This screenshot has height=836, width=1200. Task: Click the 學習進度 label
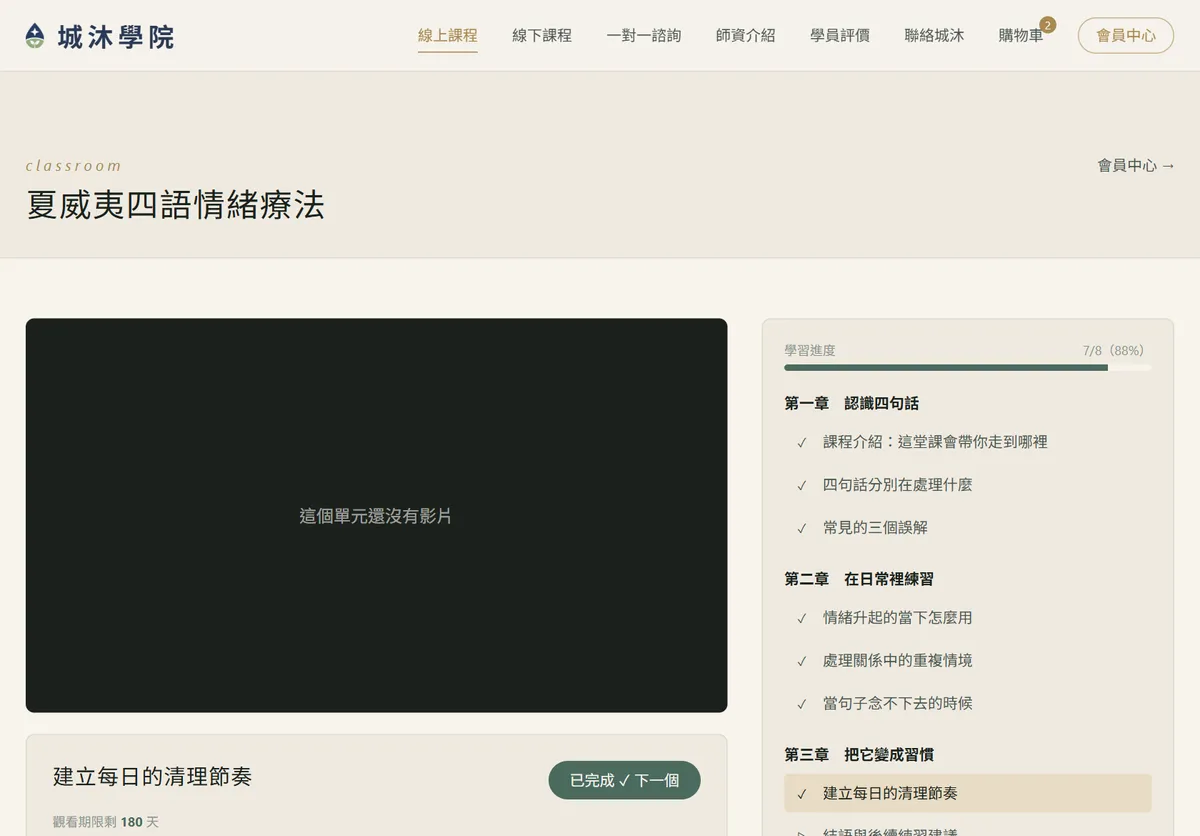coord(810,350)
